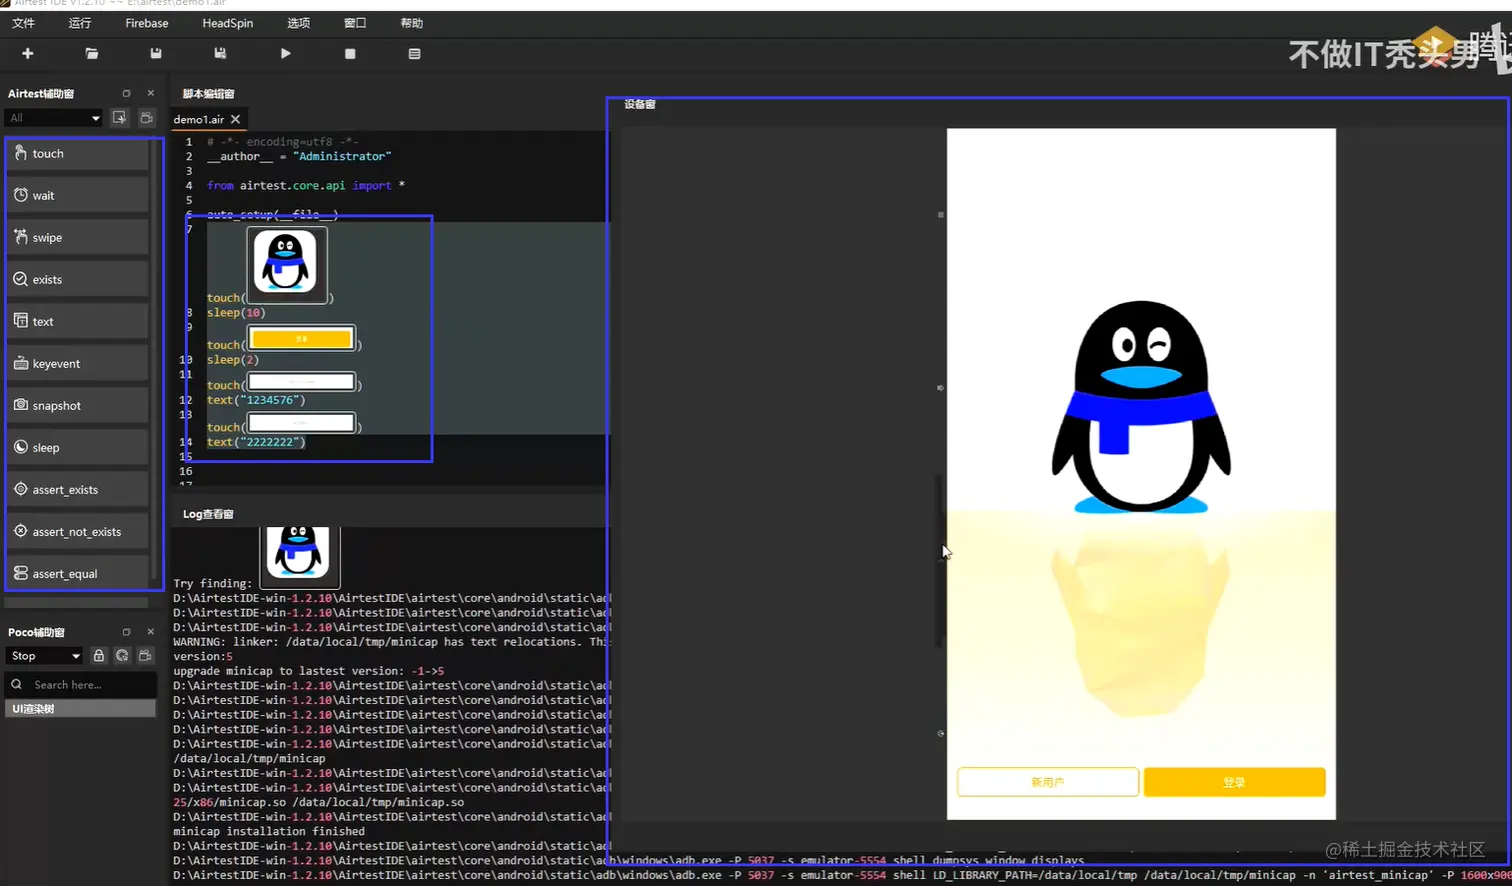The image size is (1512, 886).
Task: Click the magnifier icon in Poco search
Action: [x=17, y=685]
